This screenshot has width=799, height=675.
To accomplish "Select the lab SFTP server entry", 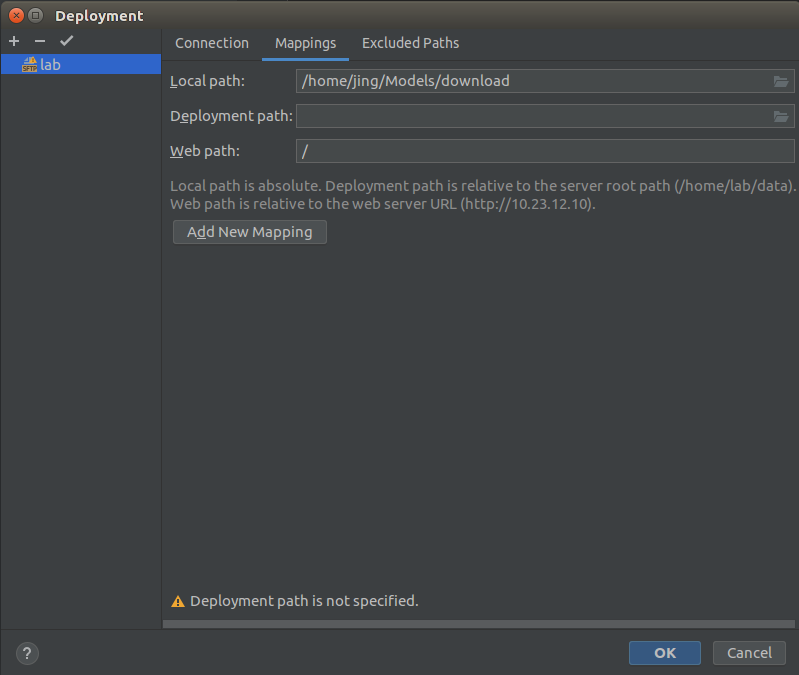I will [81, 65].
